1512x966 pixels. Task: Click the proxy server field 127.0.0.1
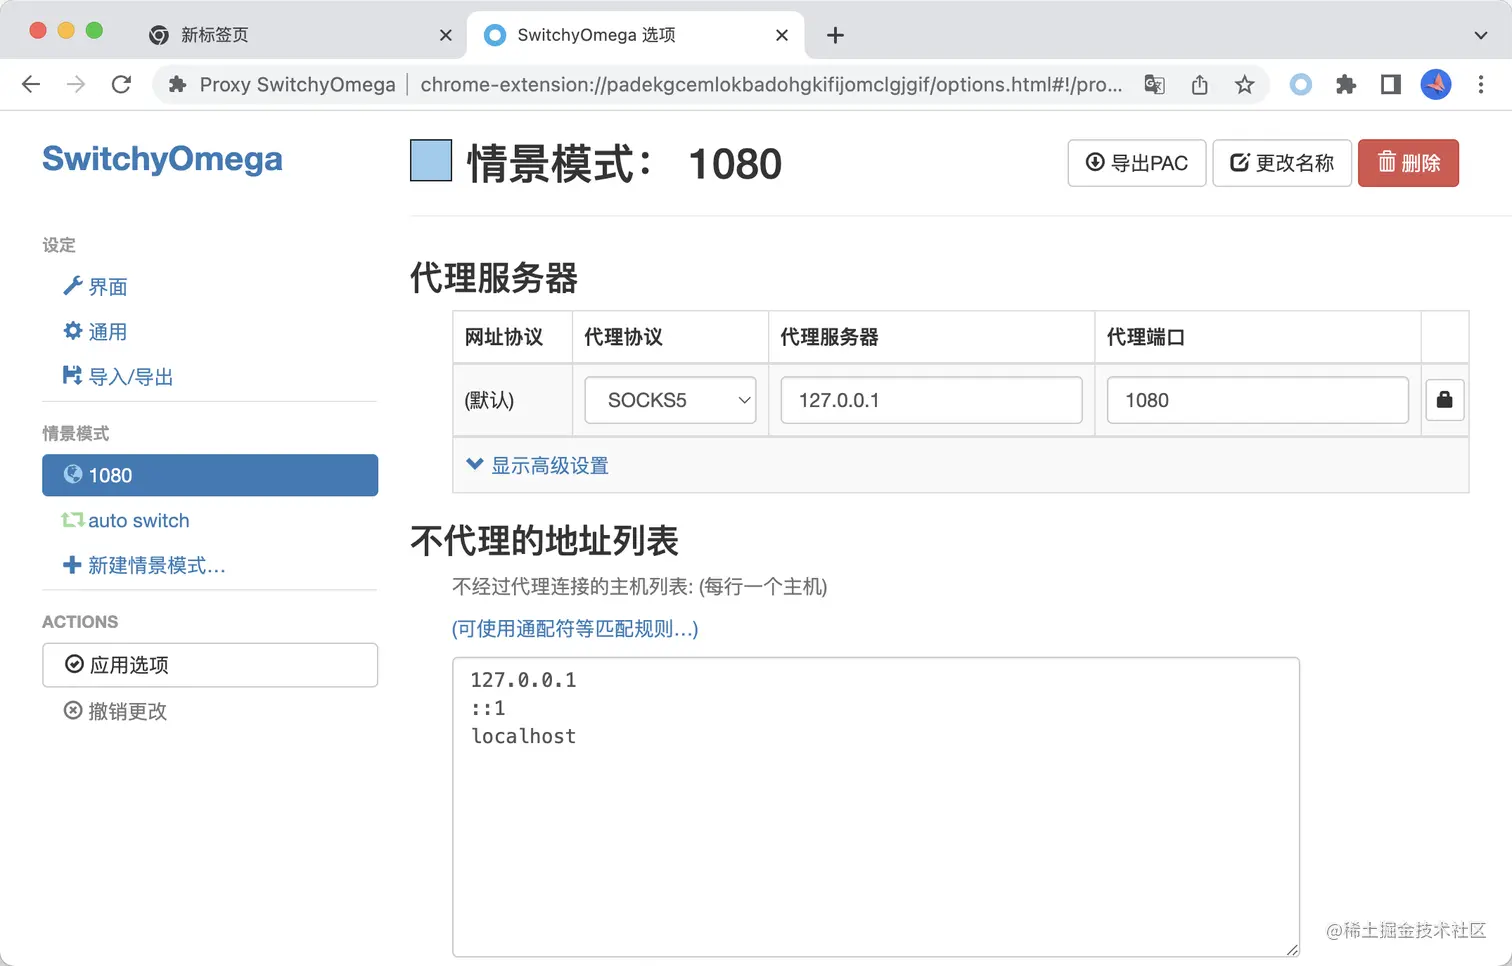point(931,400)
